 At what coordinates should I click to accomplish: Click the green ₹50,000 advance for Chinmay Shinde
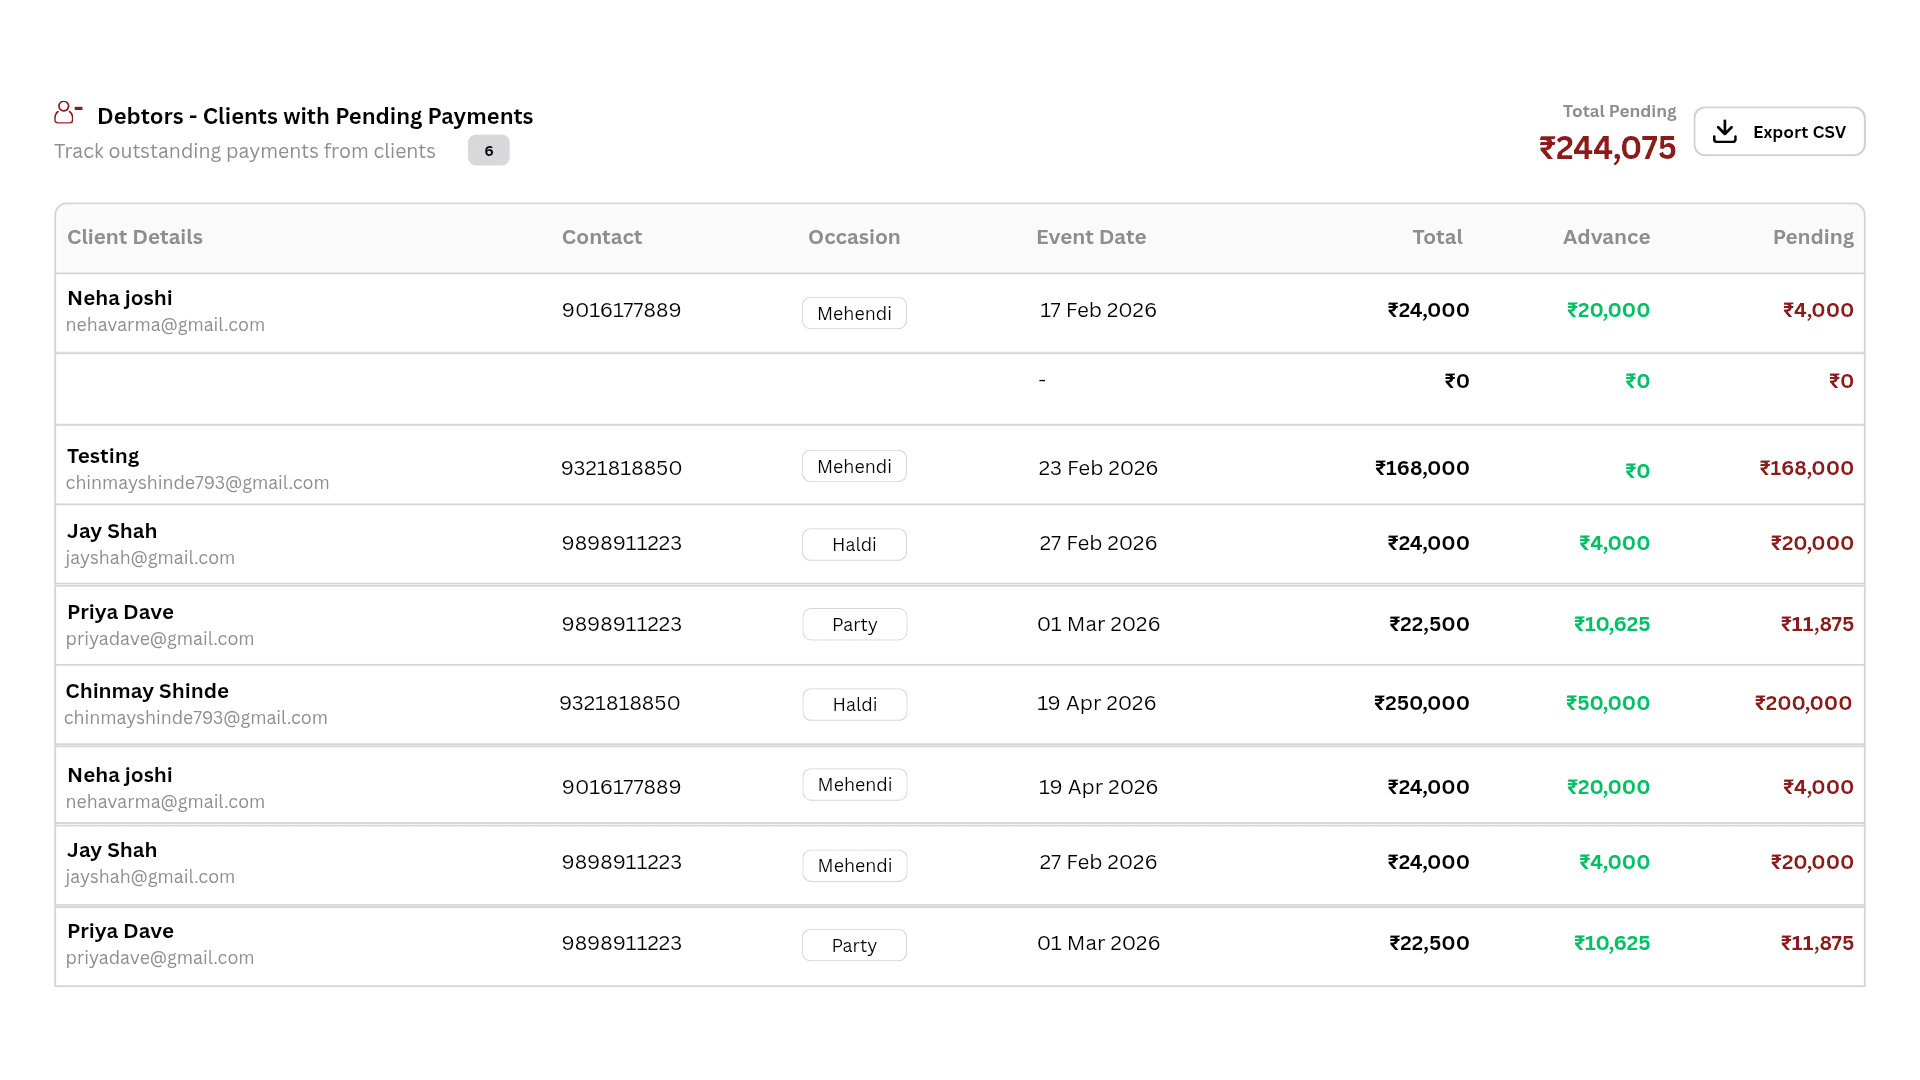(1607, 703)
